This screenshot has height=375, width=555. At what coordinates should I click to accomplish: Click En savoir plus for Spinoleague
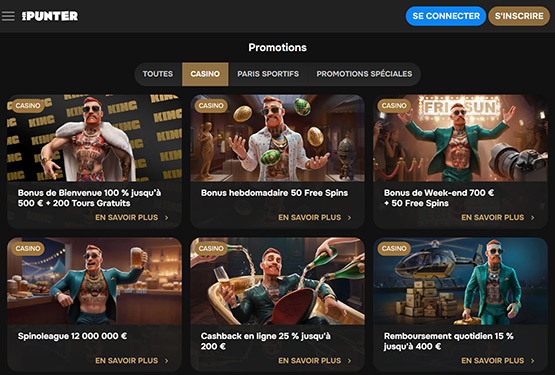point(132,360)
